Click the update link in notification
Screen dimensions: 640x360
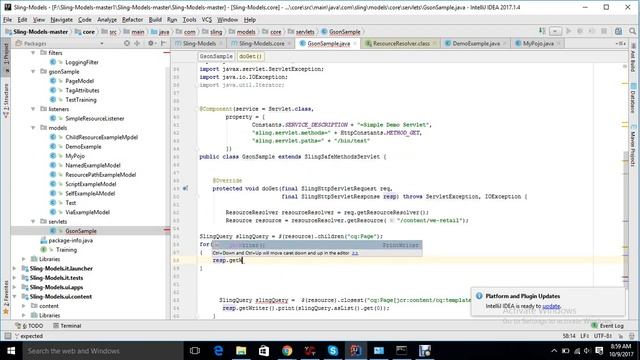551,306
